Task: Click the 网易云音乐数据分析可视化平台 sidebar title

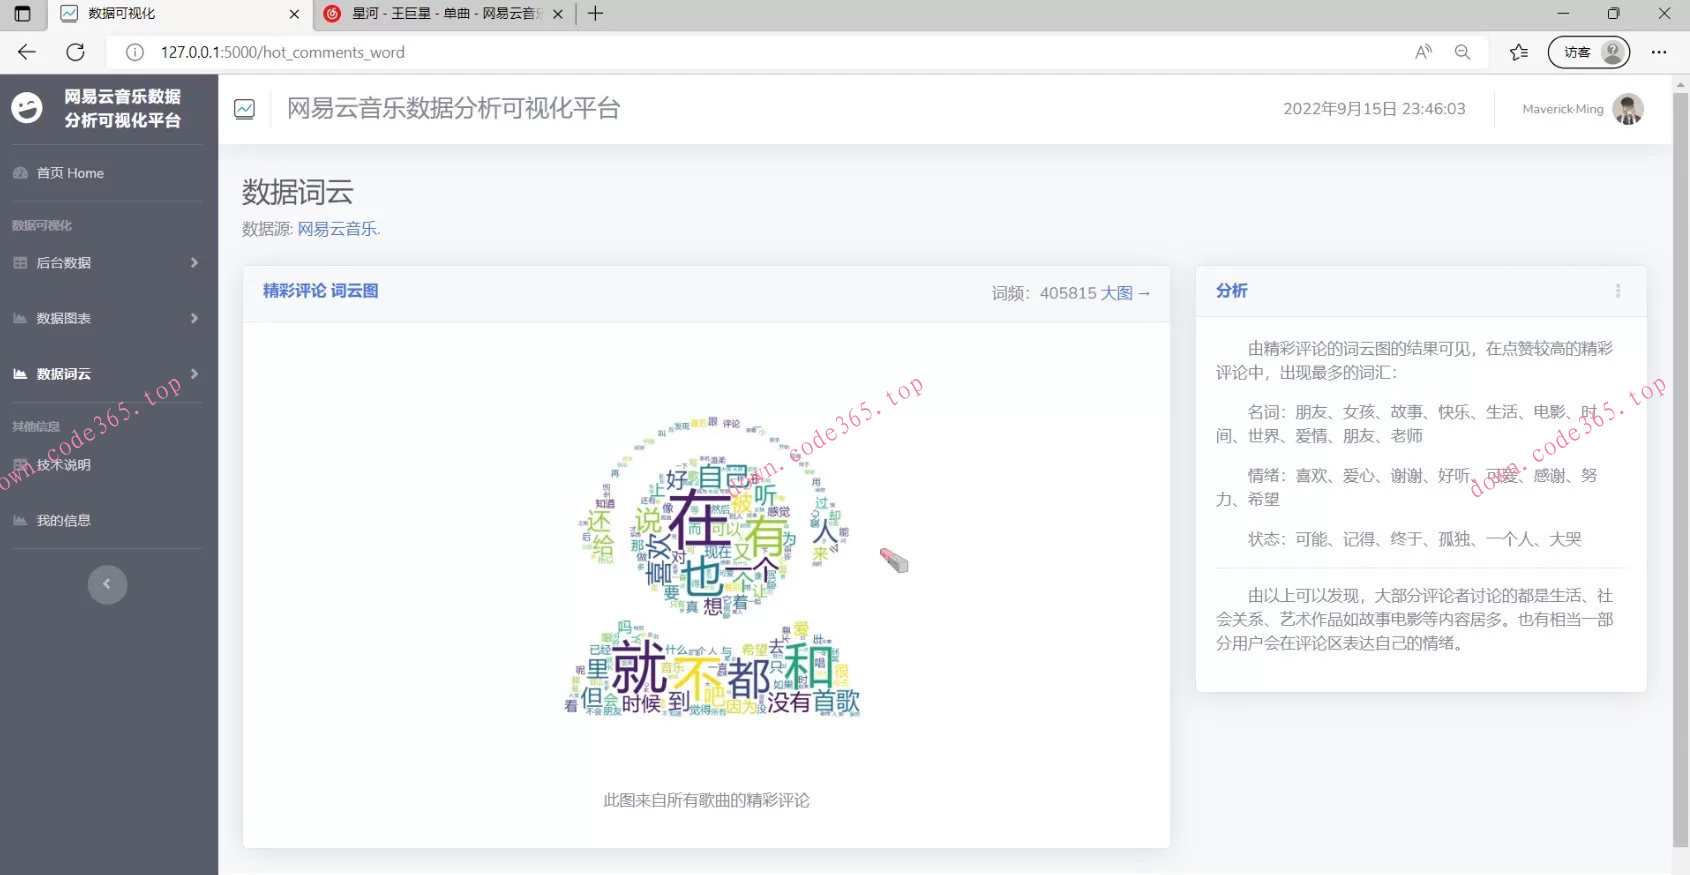Action: [x=122, y=108]
